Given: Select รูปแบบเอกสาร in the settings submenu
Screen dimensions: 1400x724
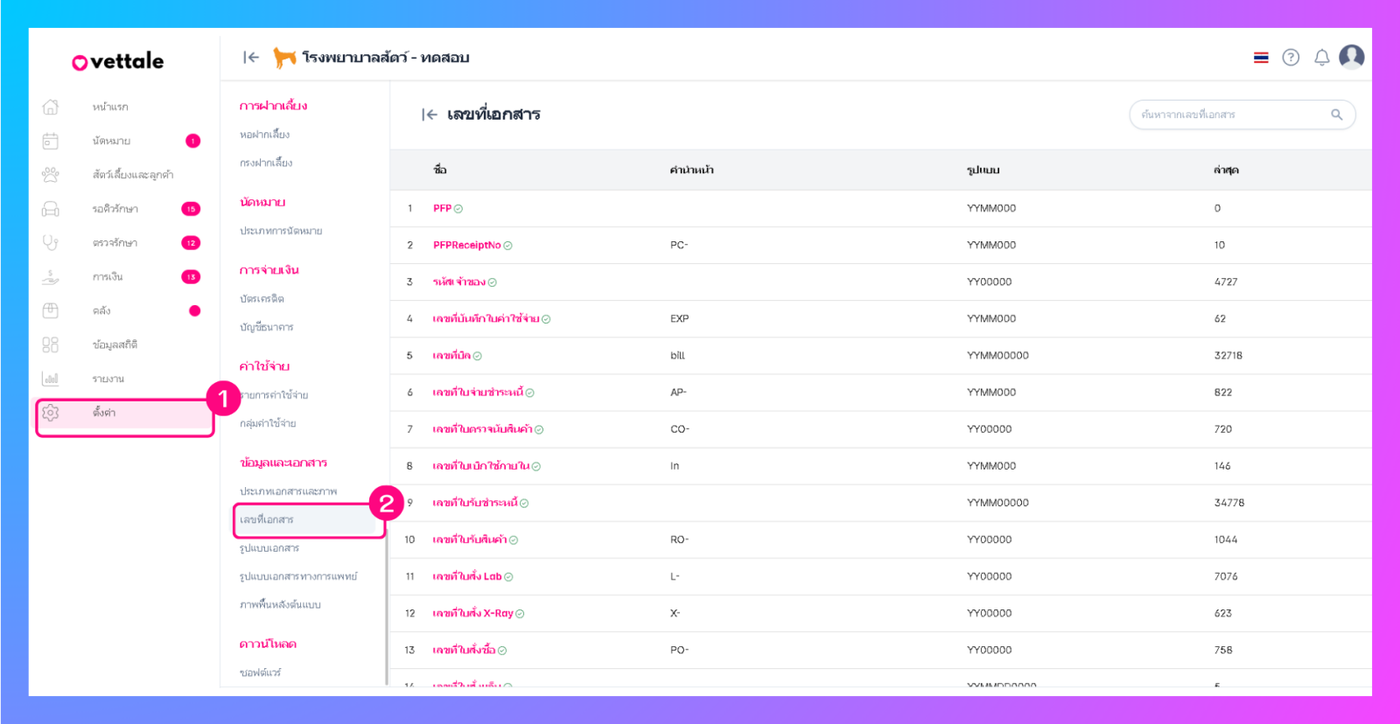Looking at the screenshot, I should click(x=269, y=549).
